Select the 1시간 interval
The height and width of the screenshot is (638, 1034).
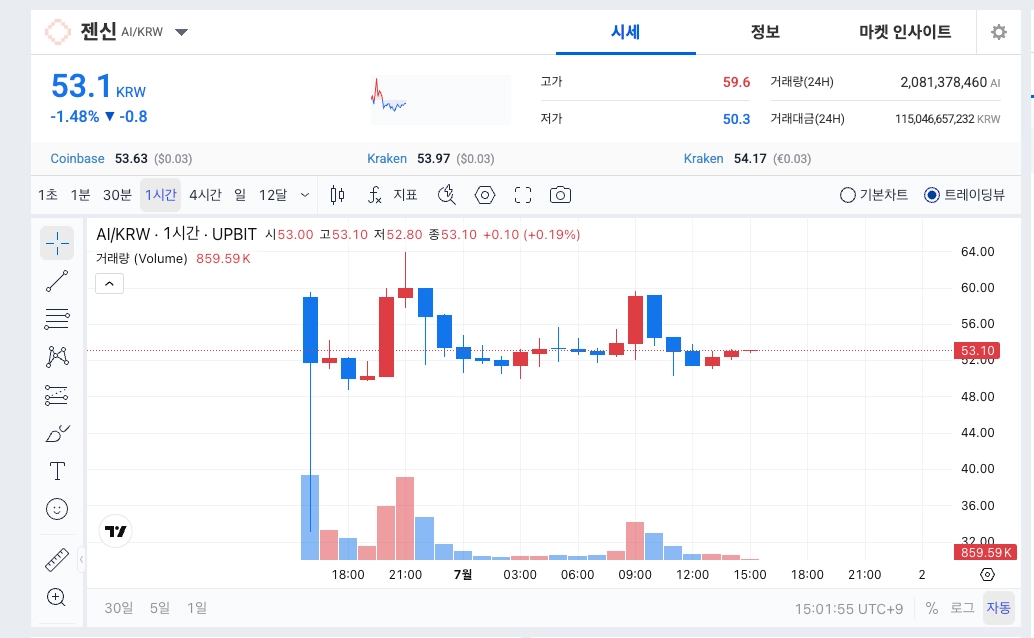[161, 195]
